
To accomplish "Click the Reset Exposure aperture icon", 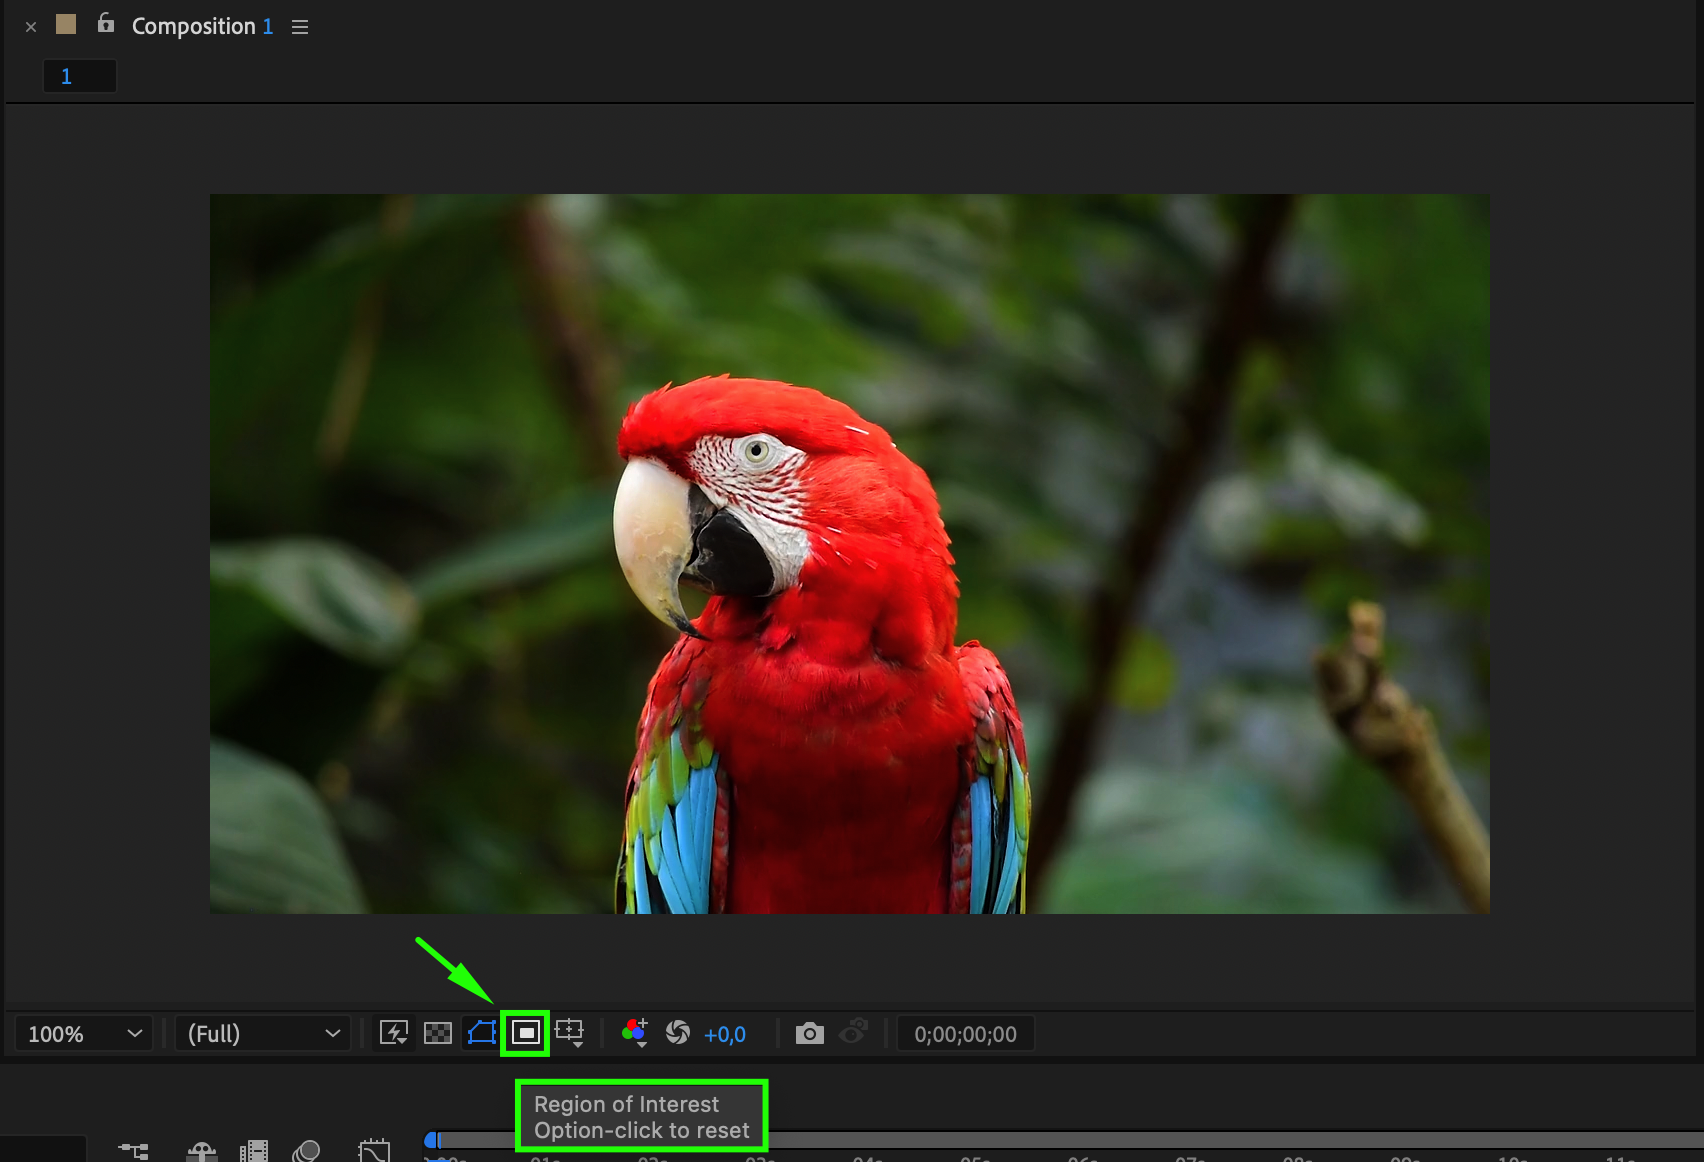I will (x=678, y=1033).
